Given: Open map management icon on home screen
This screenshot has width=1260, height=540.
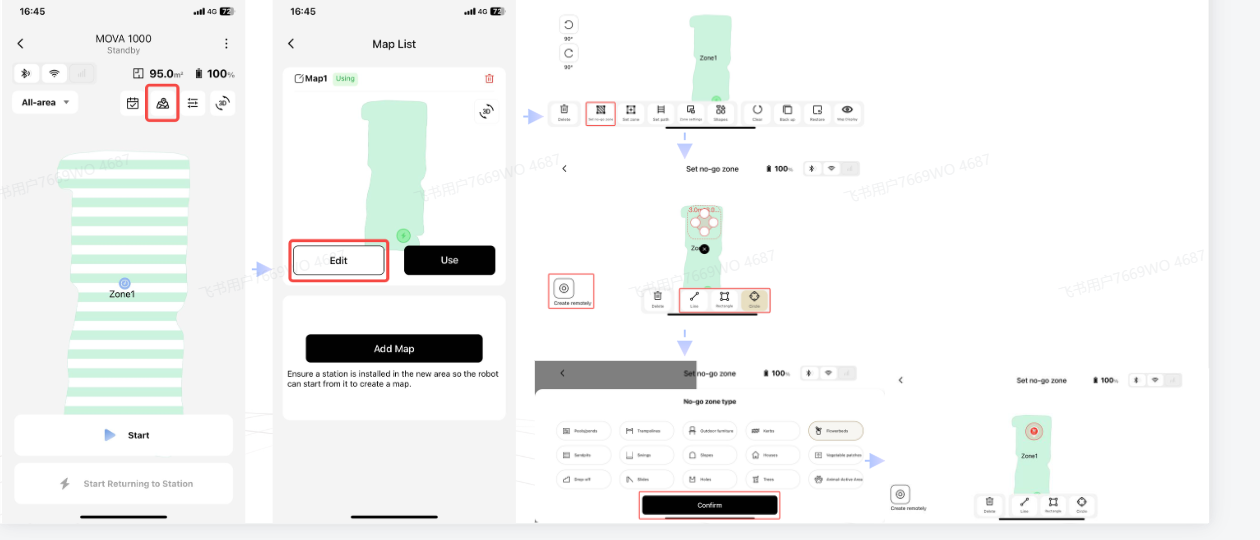Looking at the screenshot, I should (x=162, y=103).
